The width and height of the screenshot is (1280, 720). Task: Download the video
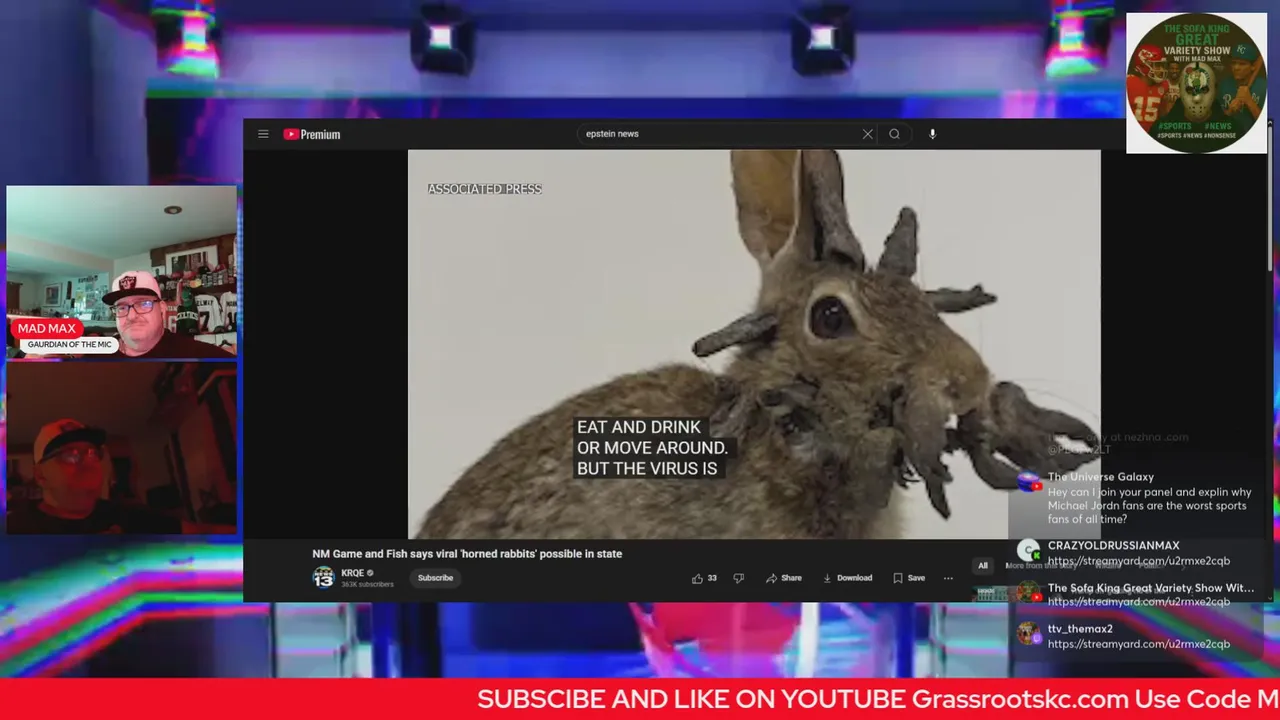click(x=848, y=578)
